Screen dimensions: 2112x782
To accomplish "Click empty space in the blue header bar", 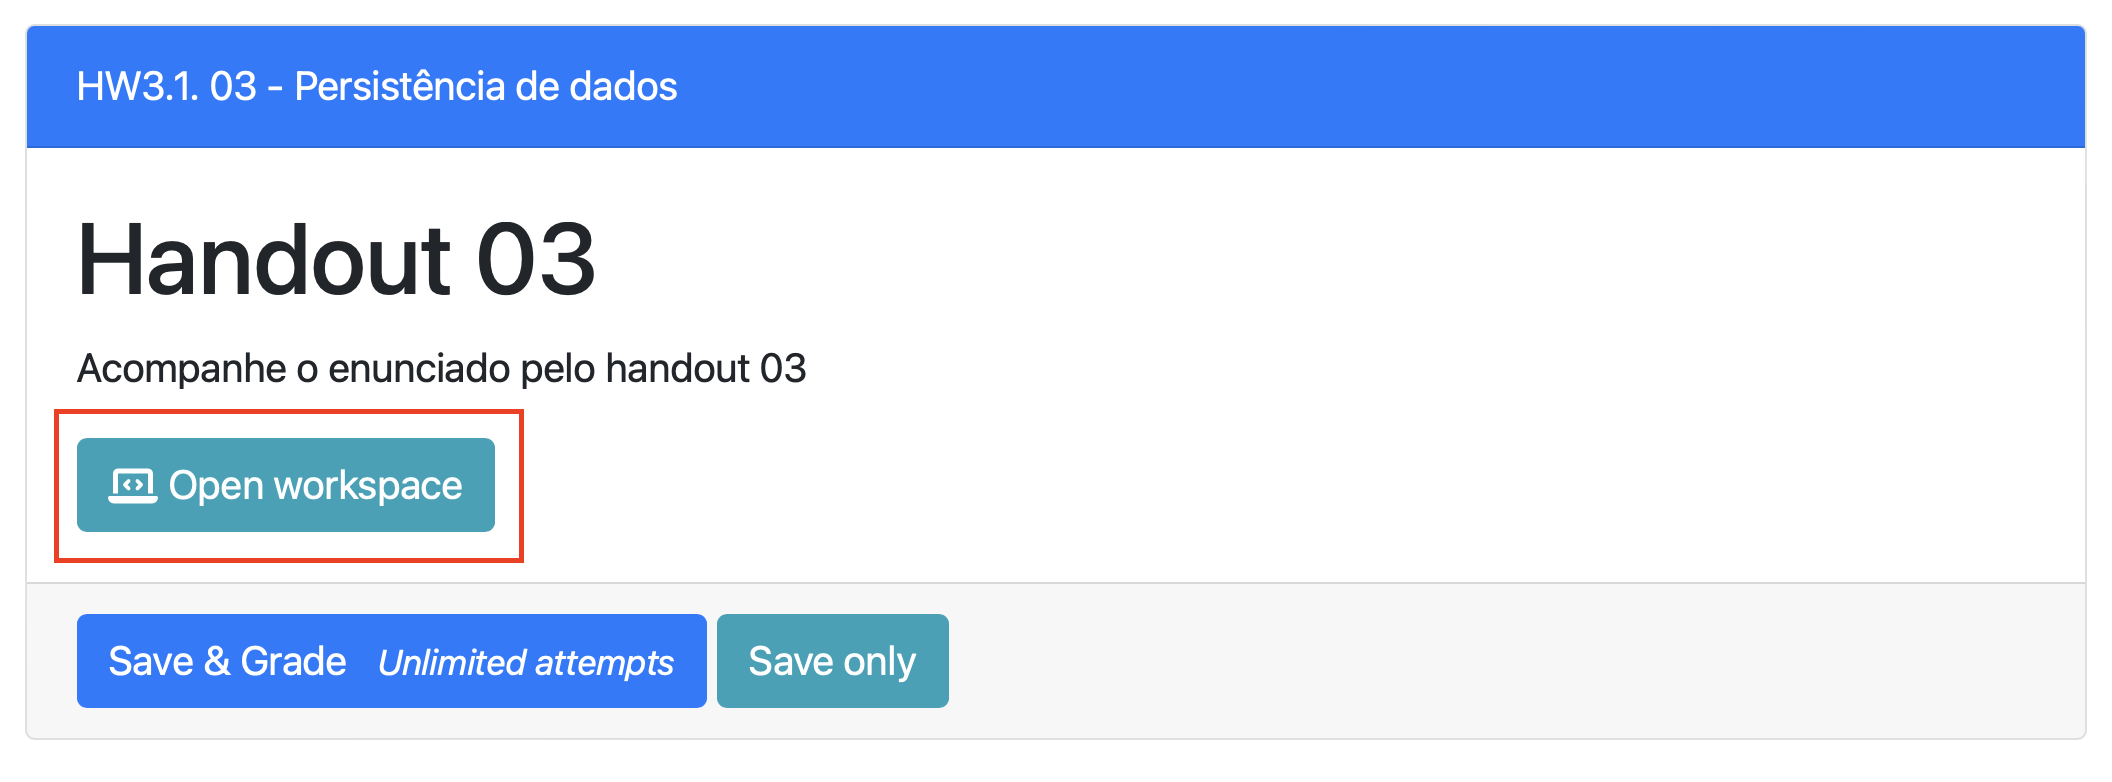I will click(x=1400, y=87).
